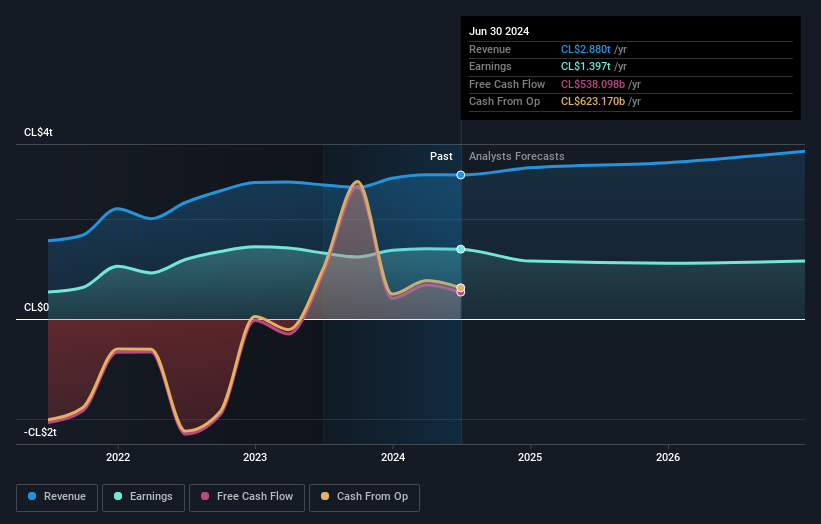Click the Past label on chart

click(x=441, y=156)
